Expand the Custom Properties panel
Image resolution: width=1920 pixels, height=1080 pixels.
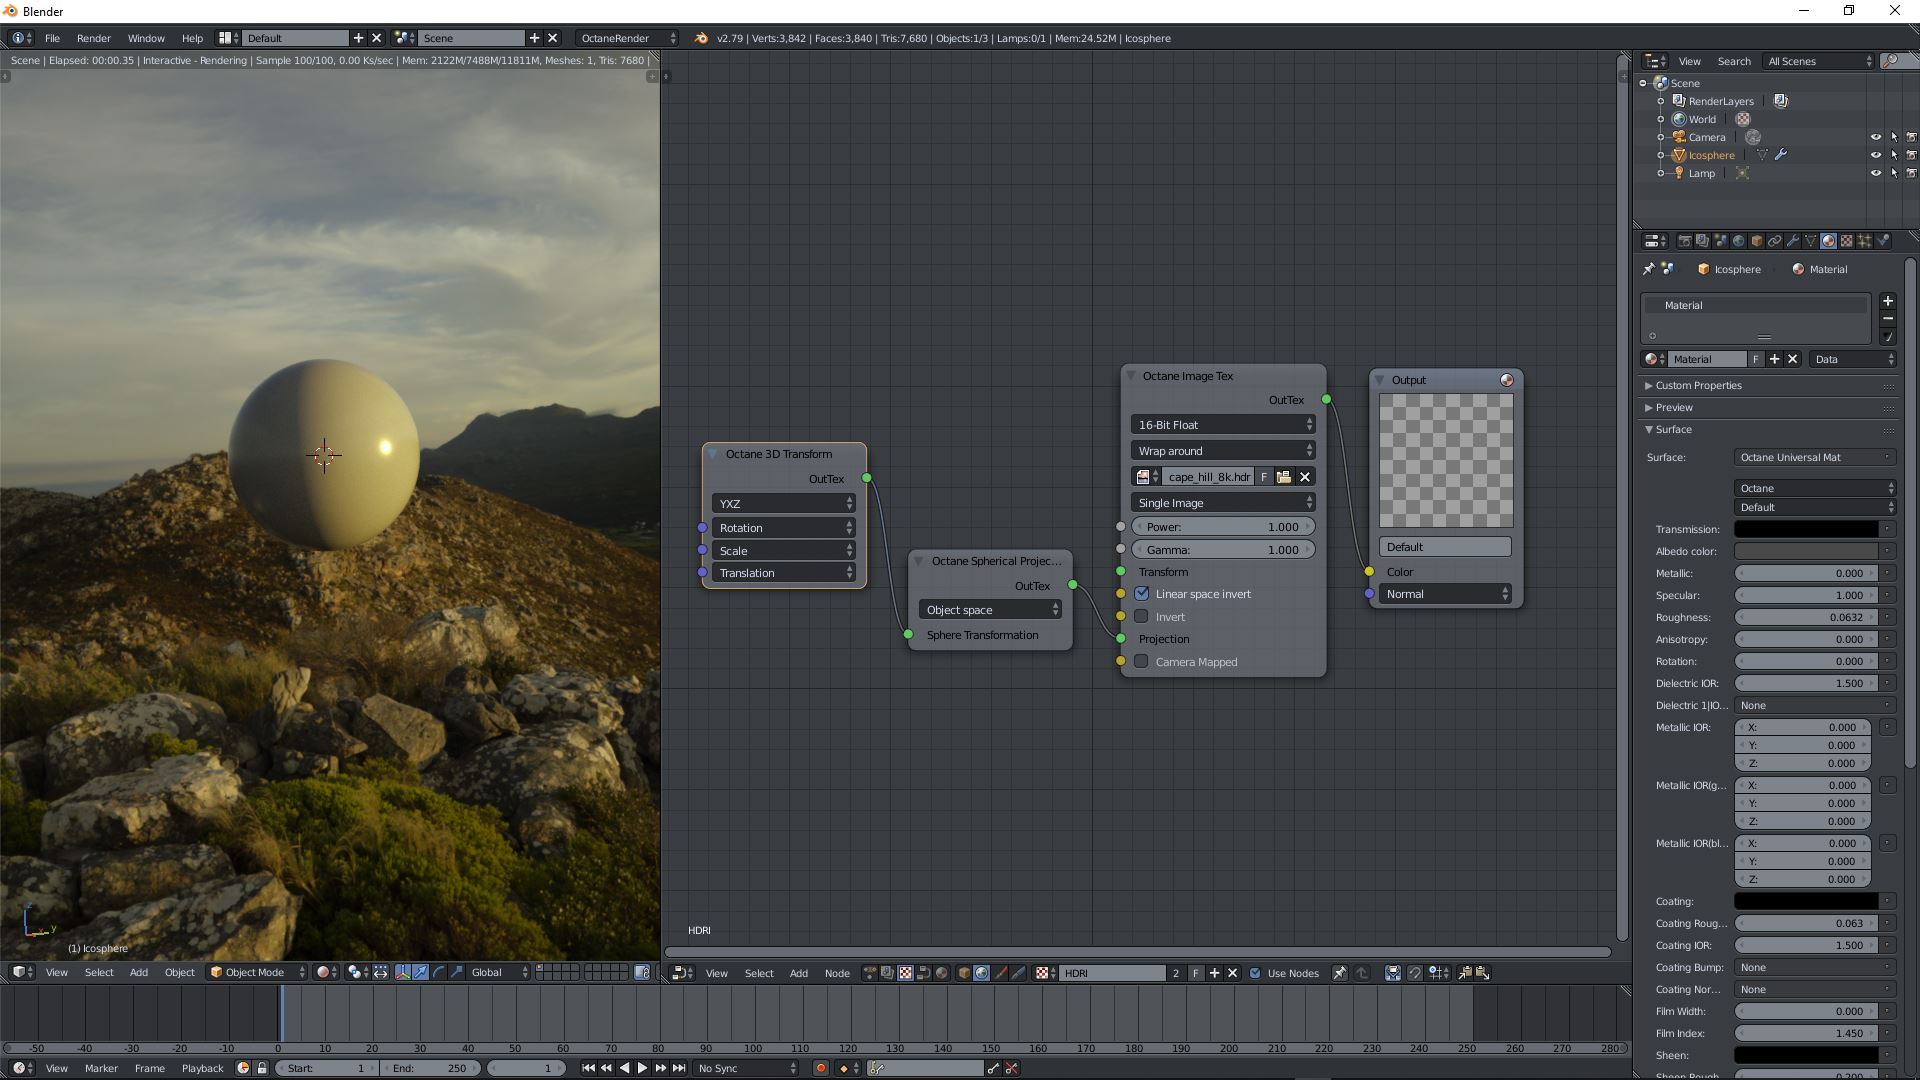click(x=1697, y=386)
